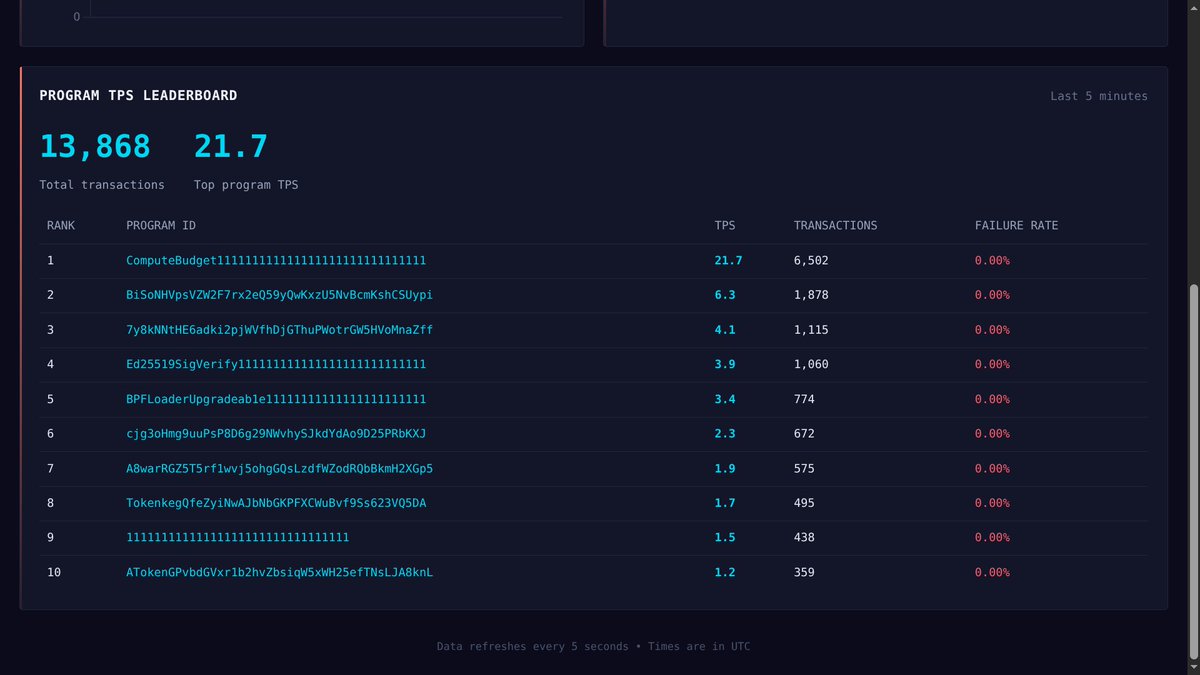
Task: Select the RANK column header
Action: point(61,225)
